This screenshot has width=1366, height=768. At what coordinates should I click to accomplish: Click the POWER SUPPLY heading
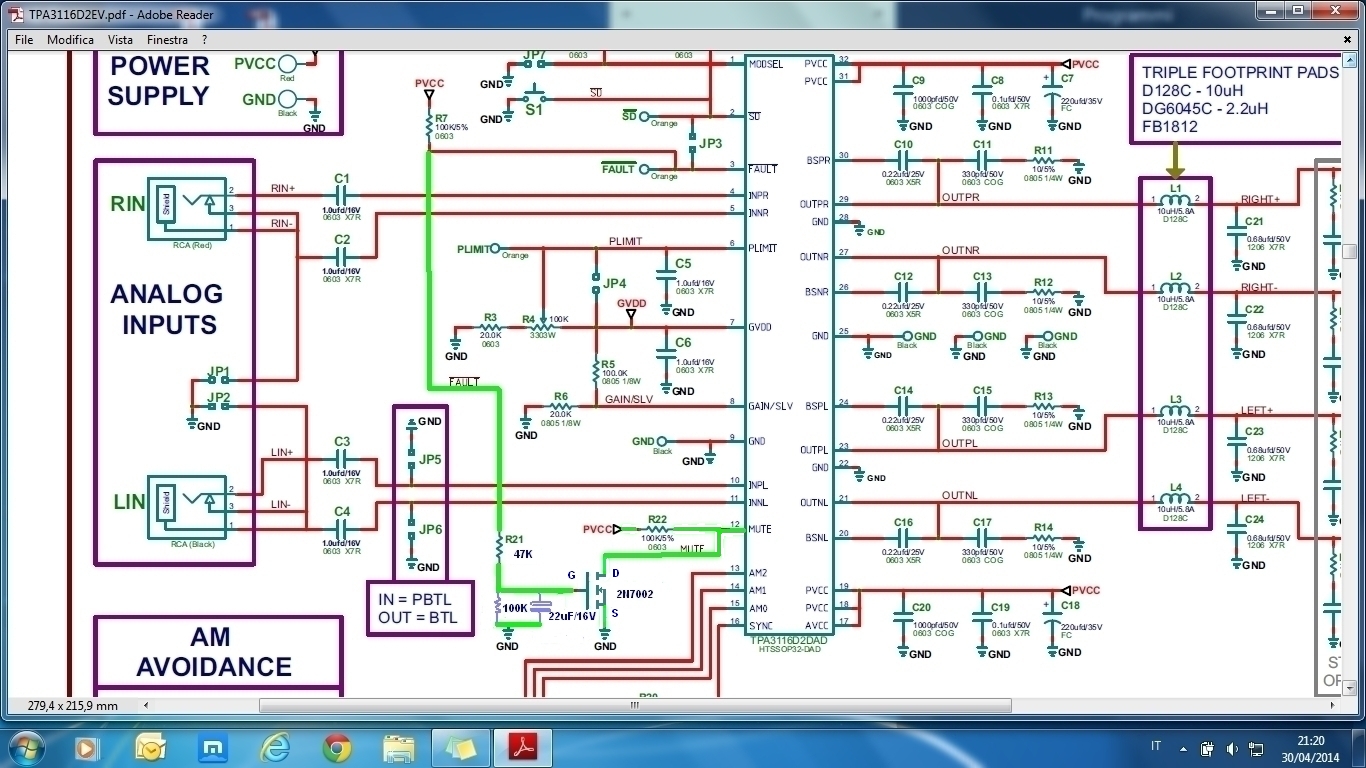click(x=159, y=81)
